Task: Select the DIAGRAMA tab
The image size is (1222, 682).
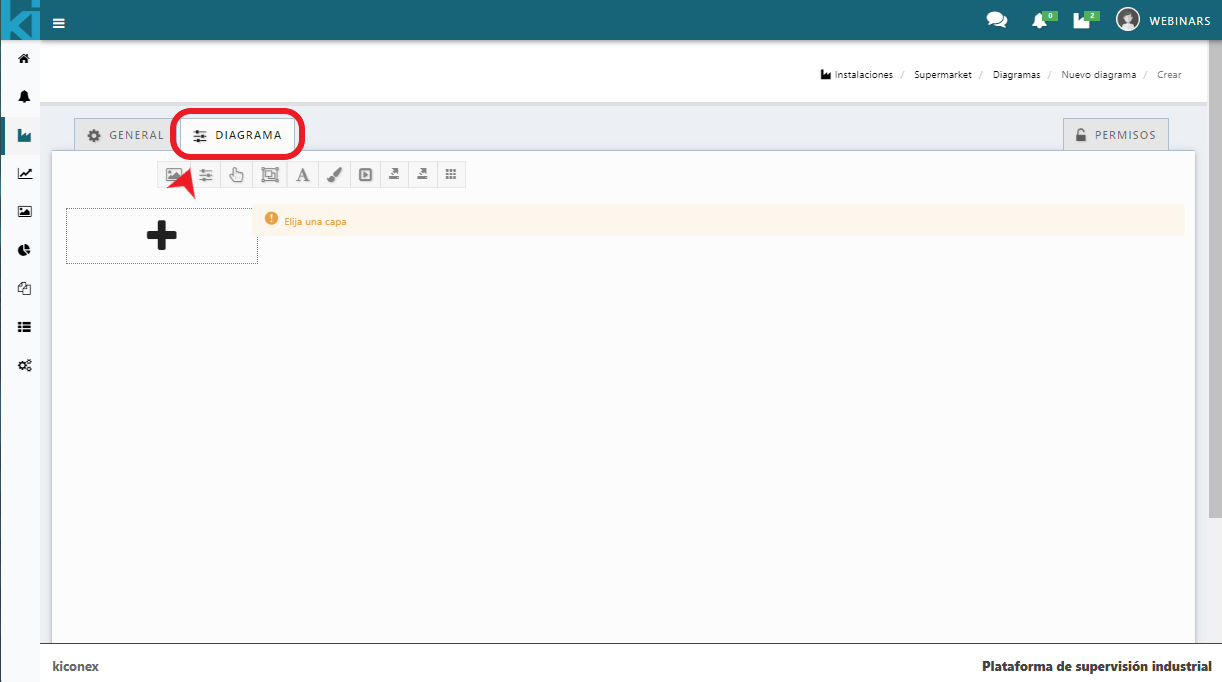Action: [237, 135]
